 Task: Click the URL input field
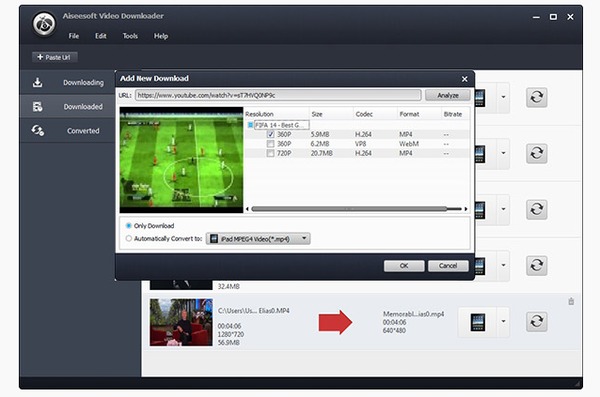pos(278,95)
